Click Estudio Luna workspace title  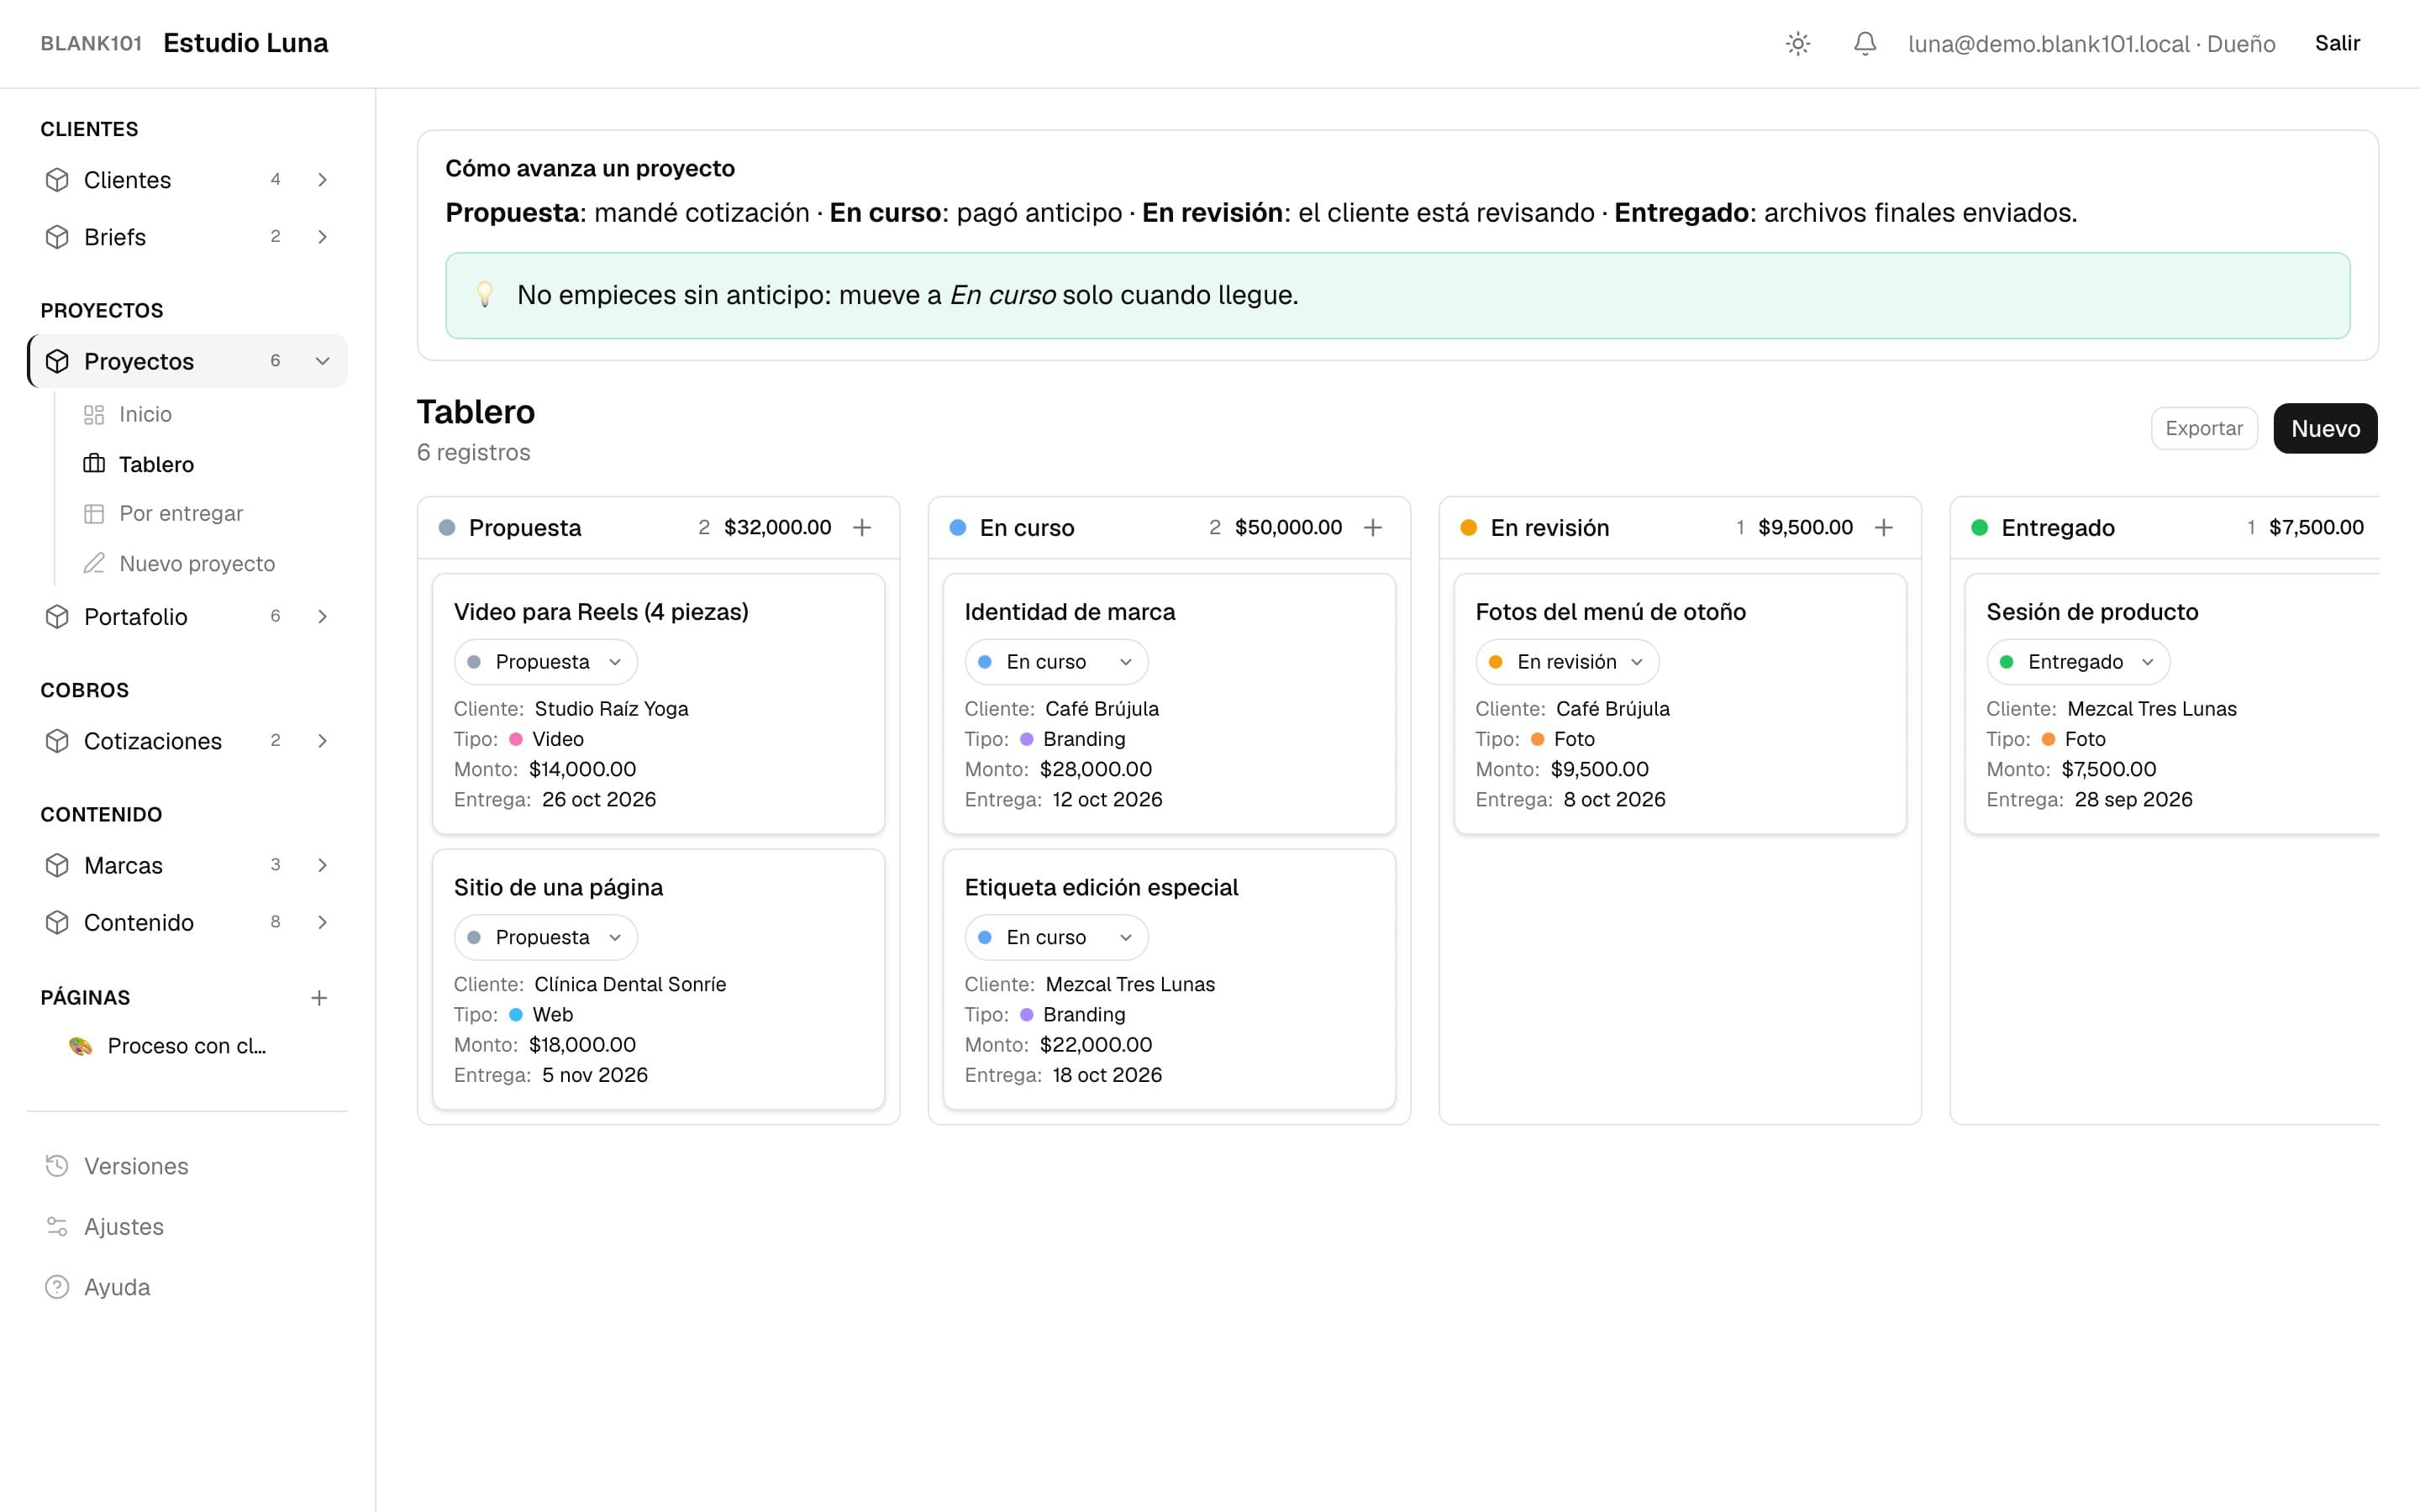pos(246,43)
